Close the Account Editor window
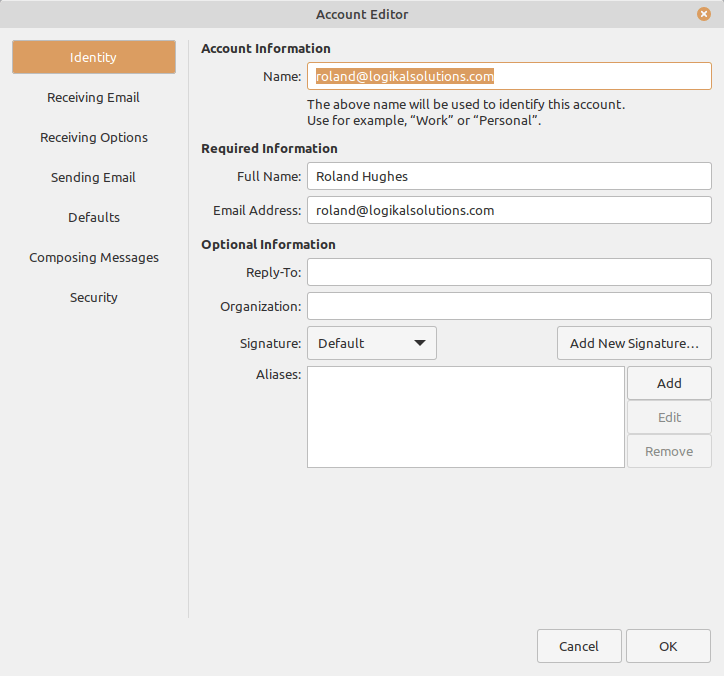The width and height of the screenshot is (724, 676). coord(704,14)
